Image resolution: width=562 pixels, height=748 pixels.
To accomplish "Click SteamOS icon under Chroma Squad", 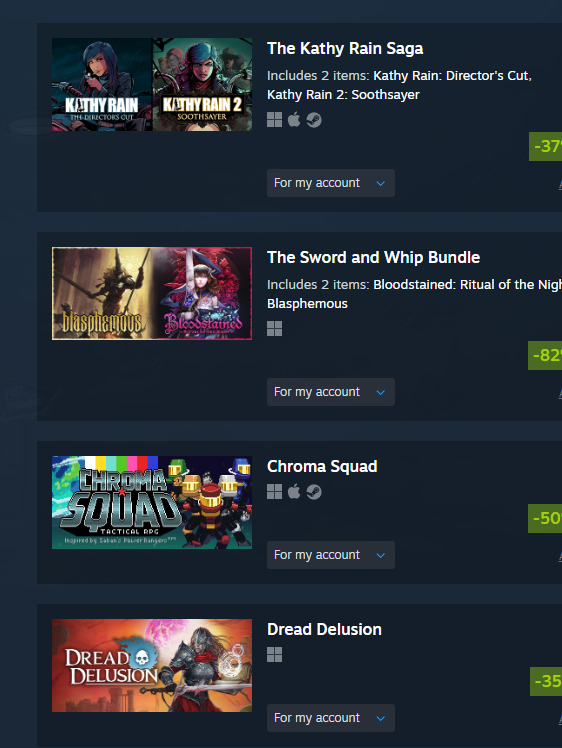I will pos(314,492).
